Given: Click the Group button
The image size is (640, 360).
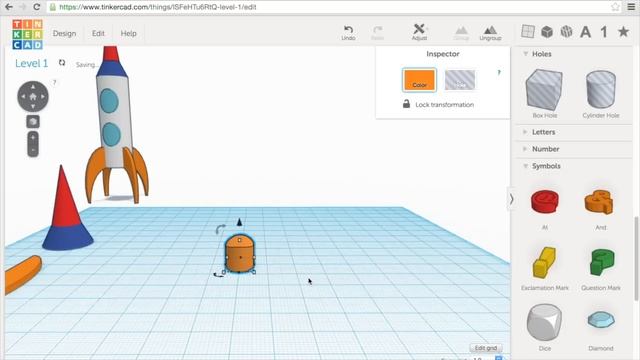Looking at the screenshot, I should point(461,33).
